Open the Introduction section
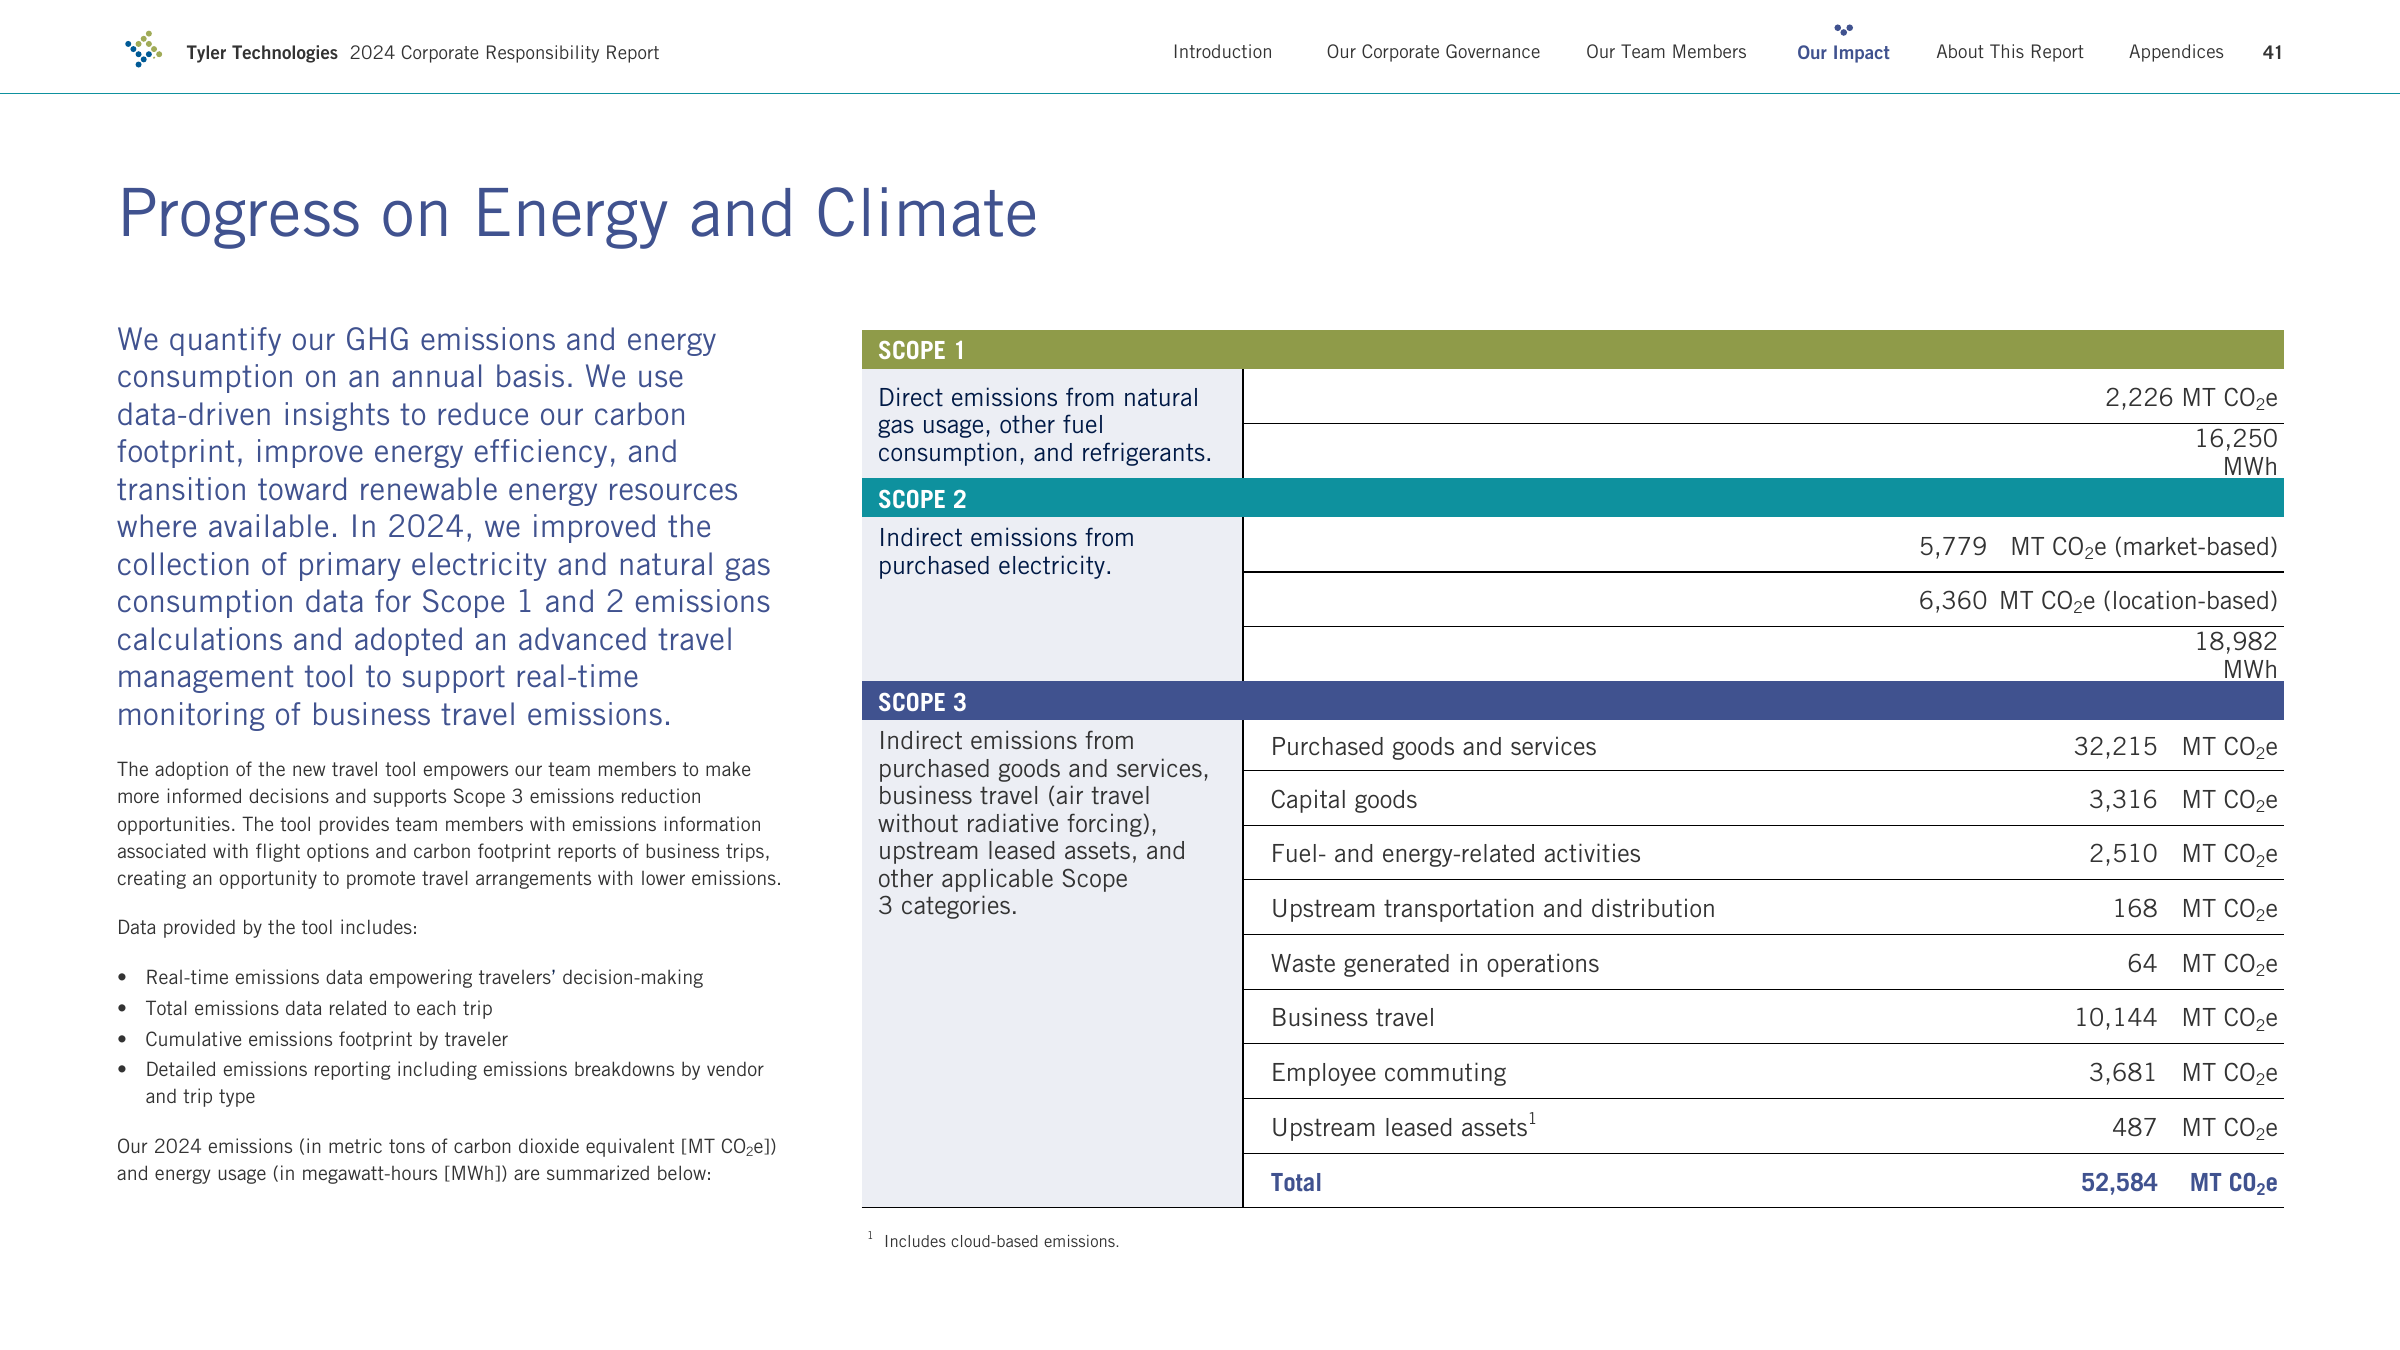This screenshot has height=1350, width=2400. coord(1222,52)
